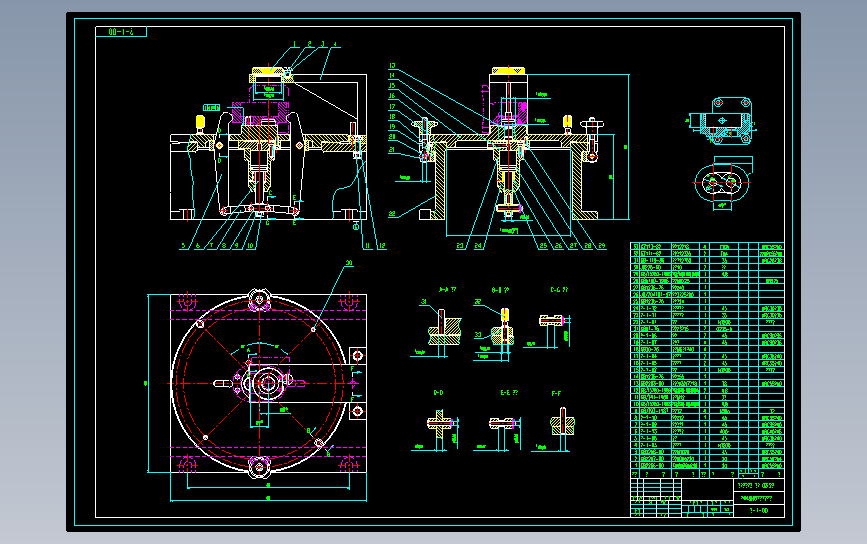
Task: Select balloon number 23 below side view
Action: tap(460, 246)
